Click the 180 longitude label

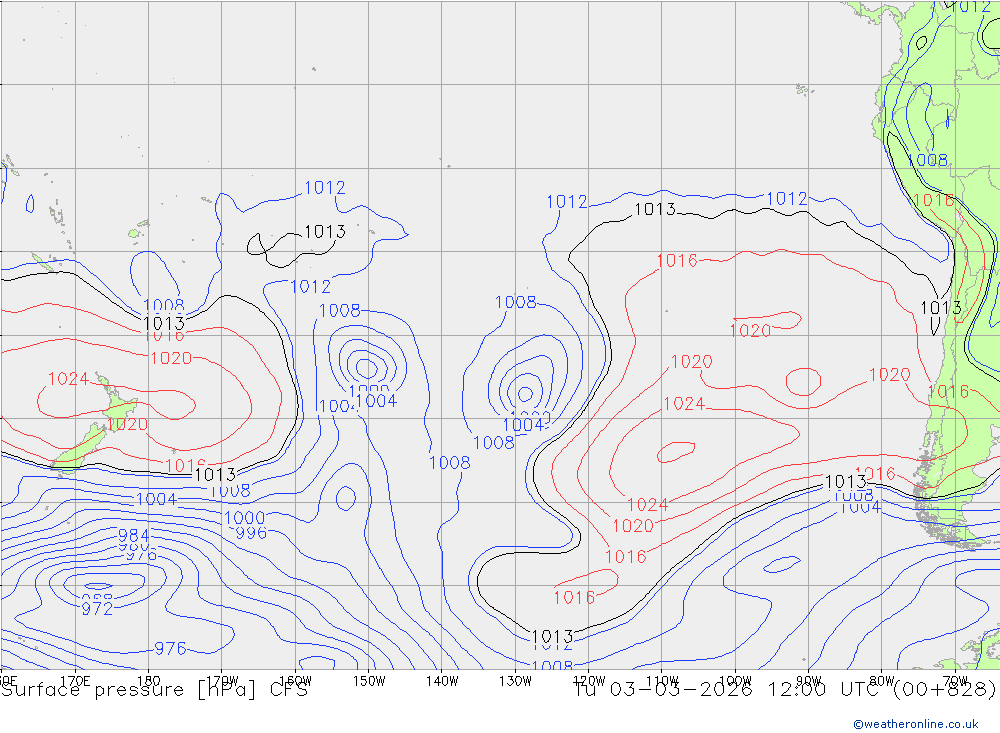[149, 681]
